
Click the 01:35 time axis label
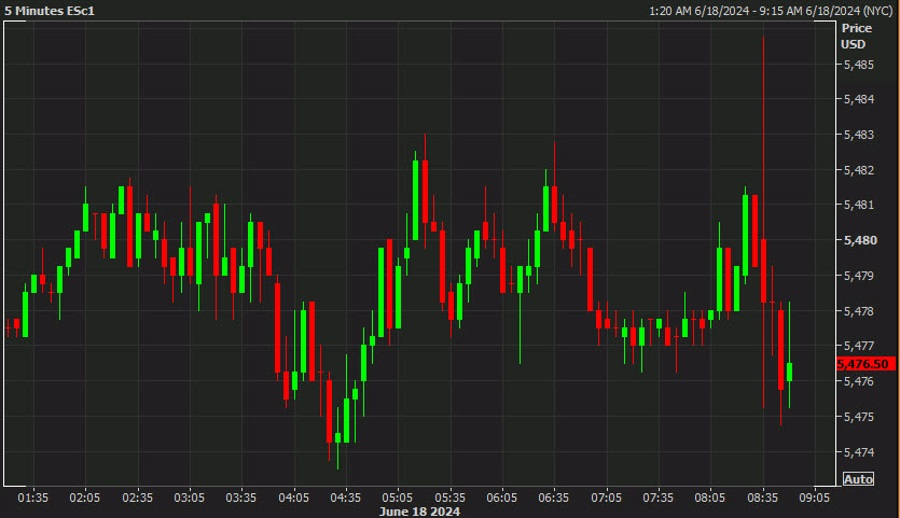click(33, 497)
